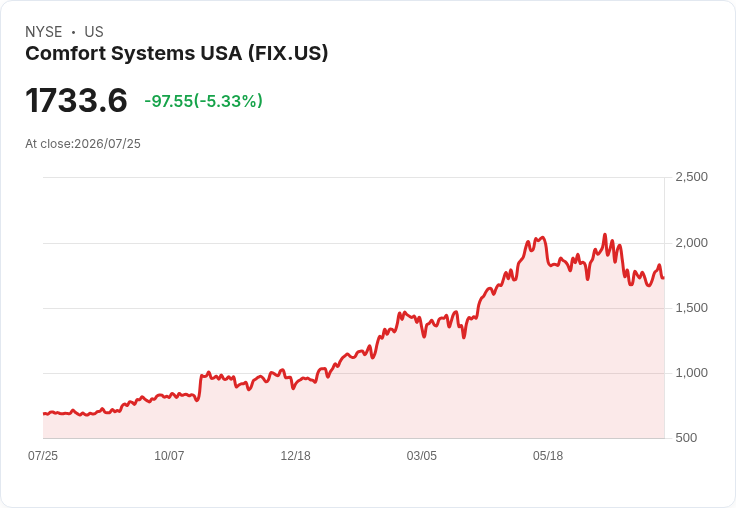The width and height of the screenshot is (736, 508).
Task: Click the sharp price jump after 10/07
Action: point(200,387)
